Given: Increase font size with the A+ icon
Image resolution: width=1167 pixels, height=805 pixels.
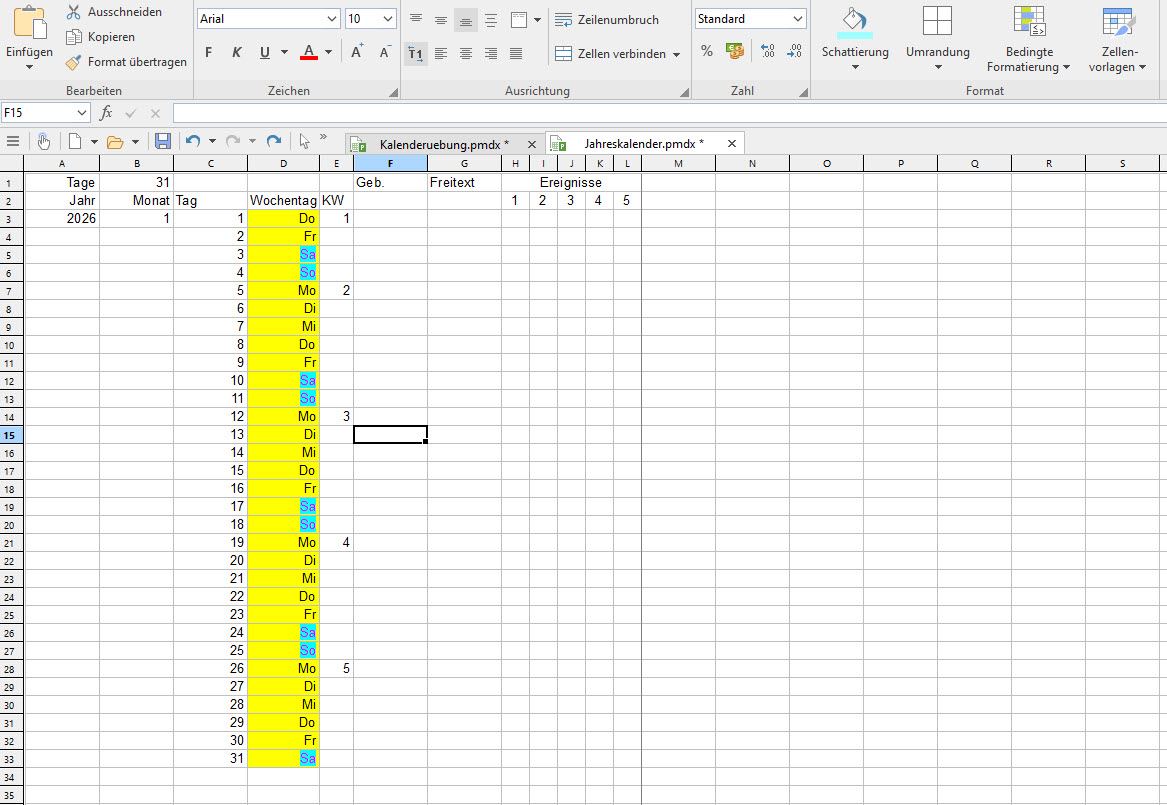Looking at the screenshot, I should click(x=357, y=52).
